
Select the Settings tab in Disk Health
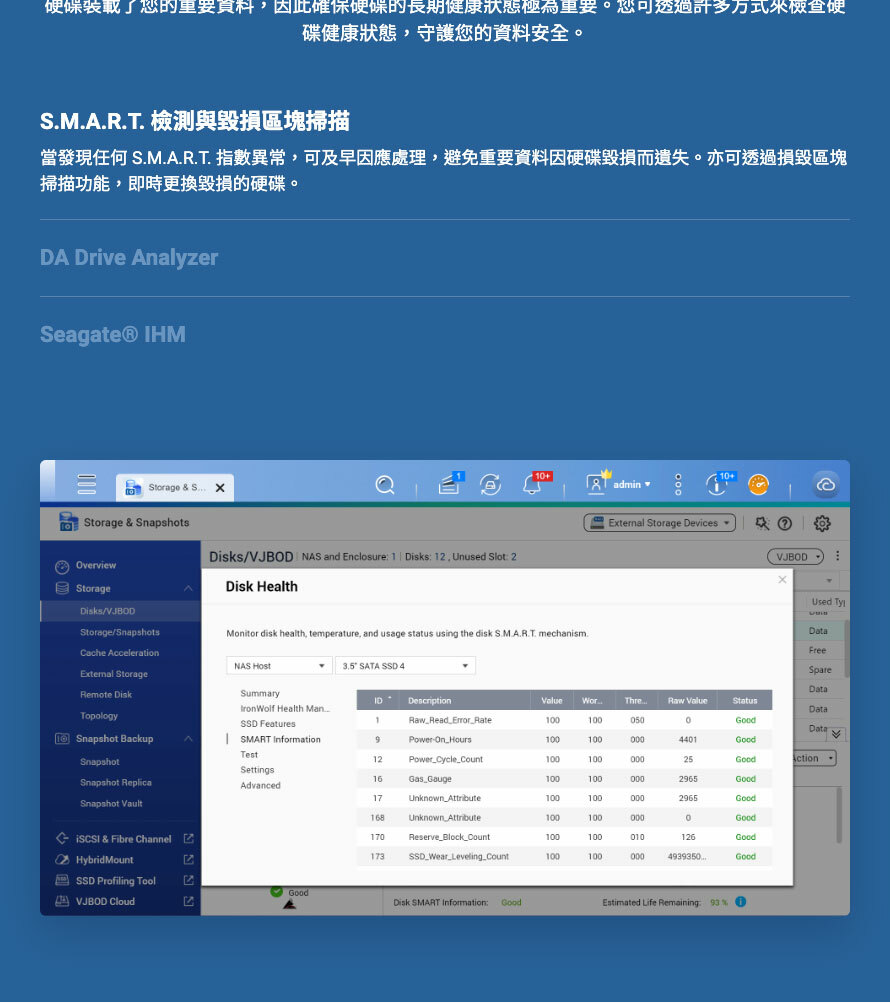(x=257, y=770)
